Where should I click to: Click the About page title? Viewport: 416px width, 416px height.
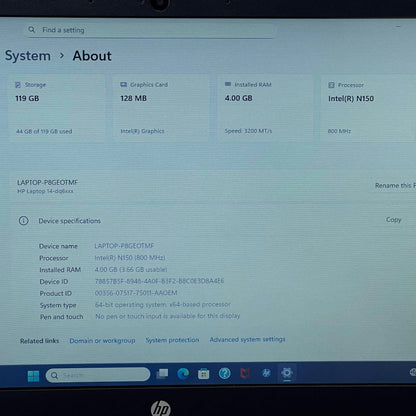point(92,56)
